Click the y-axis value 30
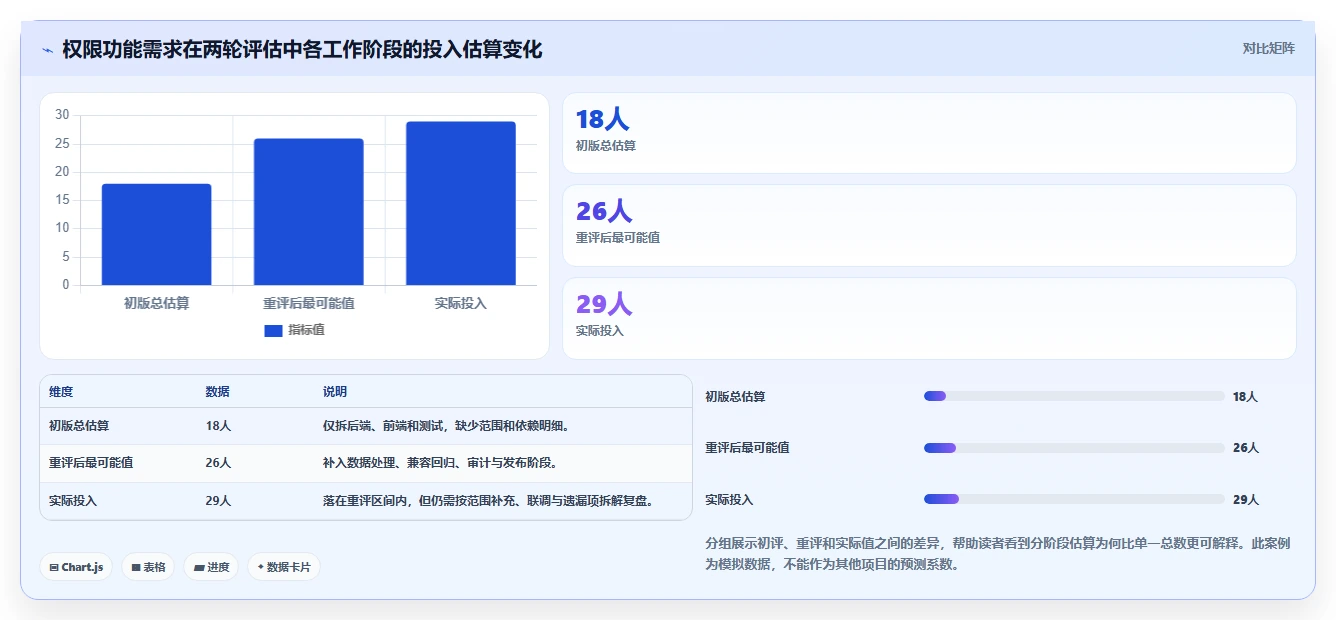Screen dimensions: 1336x620 pos(62,115)
